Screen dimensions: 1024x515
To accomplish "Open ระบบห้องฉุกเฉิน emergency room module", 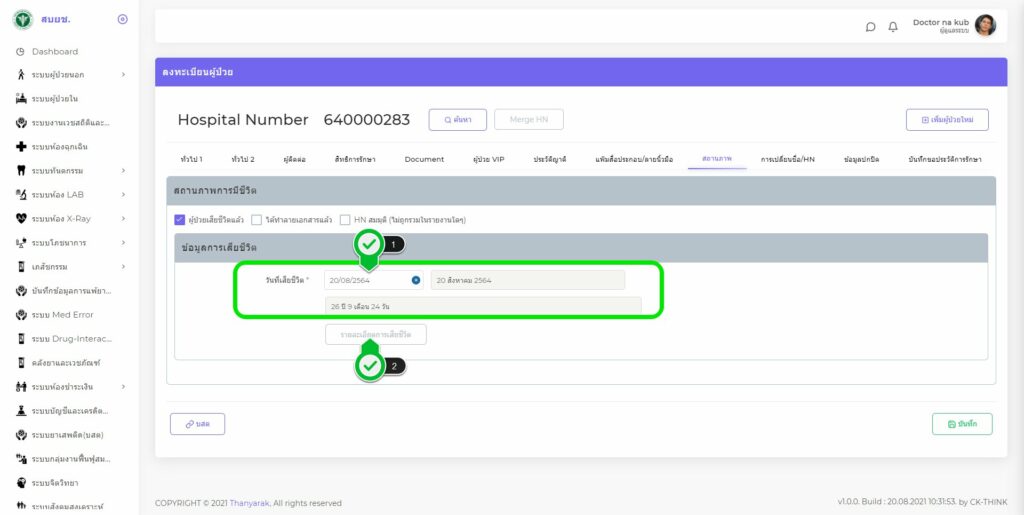I will 66,146.
